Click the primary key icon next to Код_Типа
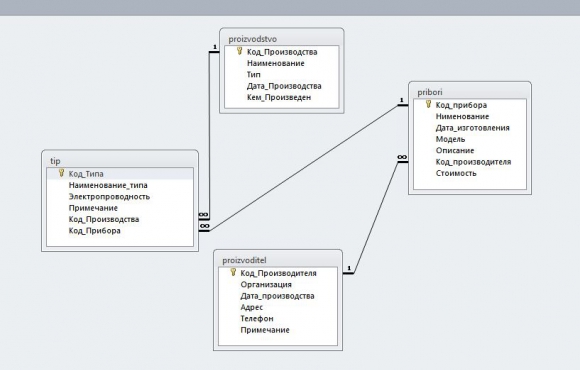Screen dimensions: 580x370 click(x=61, y=173)
